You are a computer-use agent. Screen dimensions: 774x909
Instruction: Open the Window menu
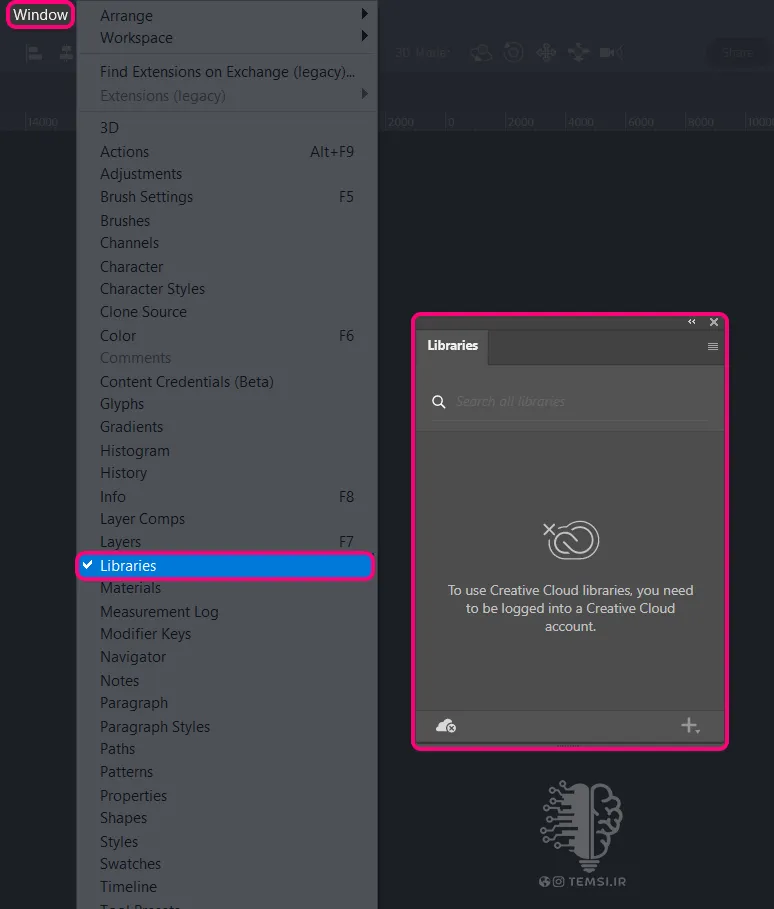[40, 14]
